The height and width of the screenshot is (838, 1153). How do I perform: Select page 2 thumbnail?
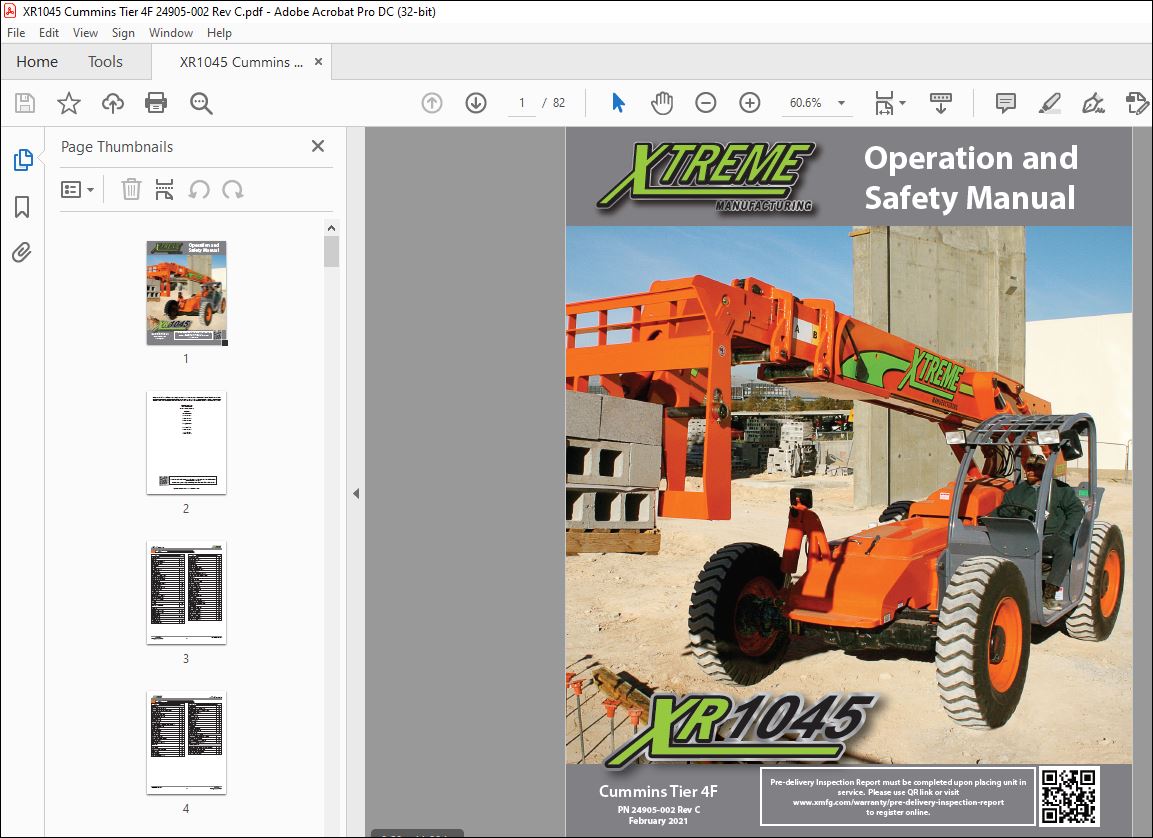[x=186, y=443]
